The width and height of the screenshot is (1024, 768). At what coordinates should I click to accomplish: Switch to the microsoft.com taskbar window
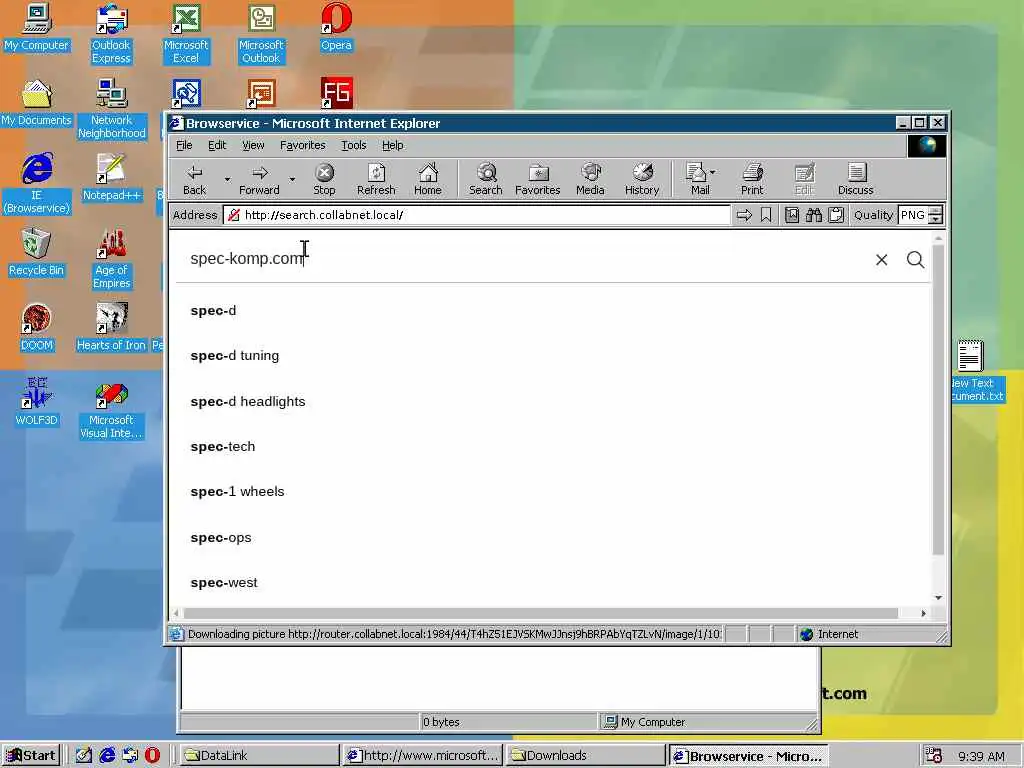coord(422,756)
